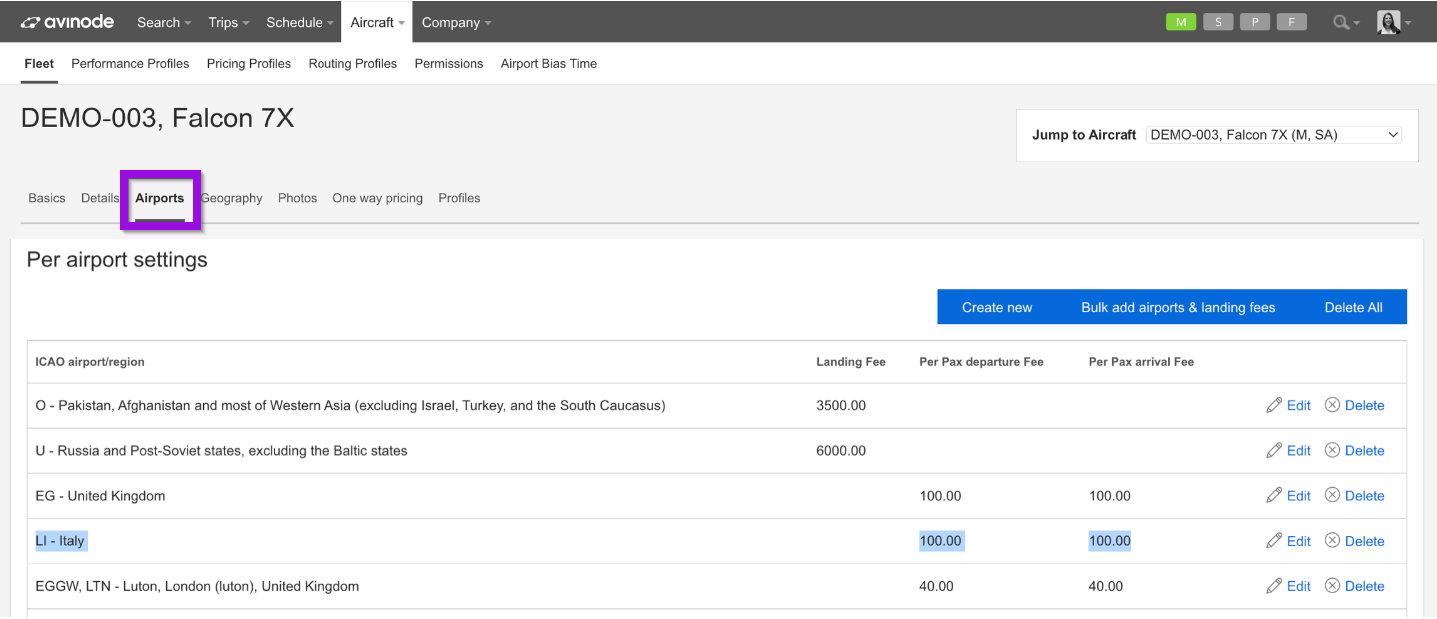Image resolution: width=1437 pixels, height=619 pixels.
Task: Click Bulk add airports & landing fees
Action: (x=1178, y=307)
